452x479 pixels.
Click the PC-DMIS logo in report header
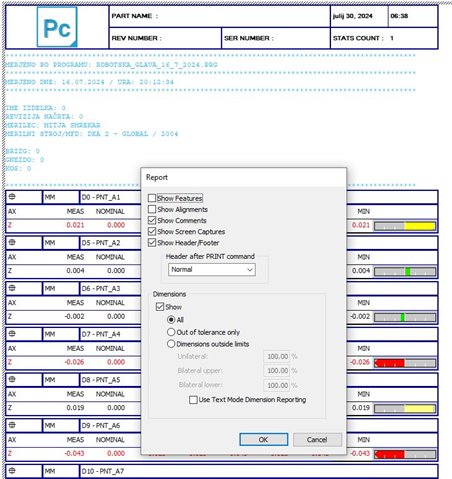(57, 27)
